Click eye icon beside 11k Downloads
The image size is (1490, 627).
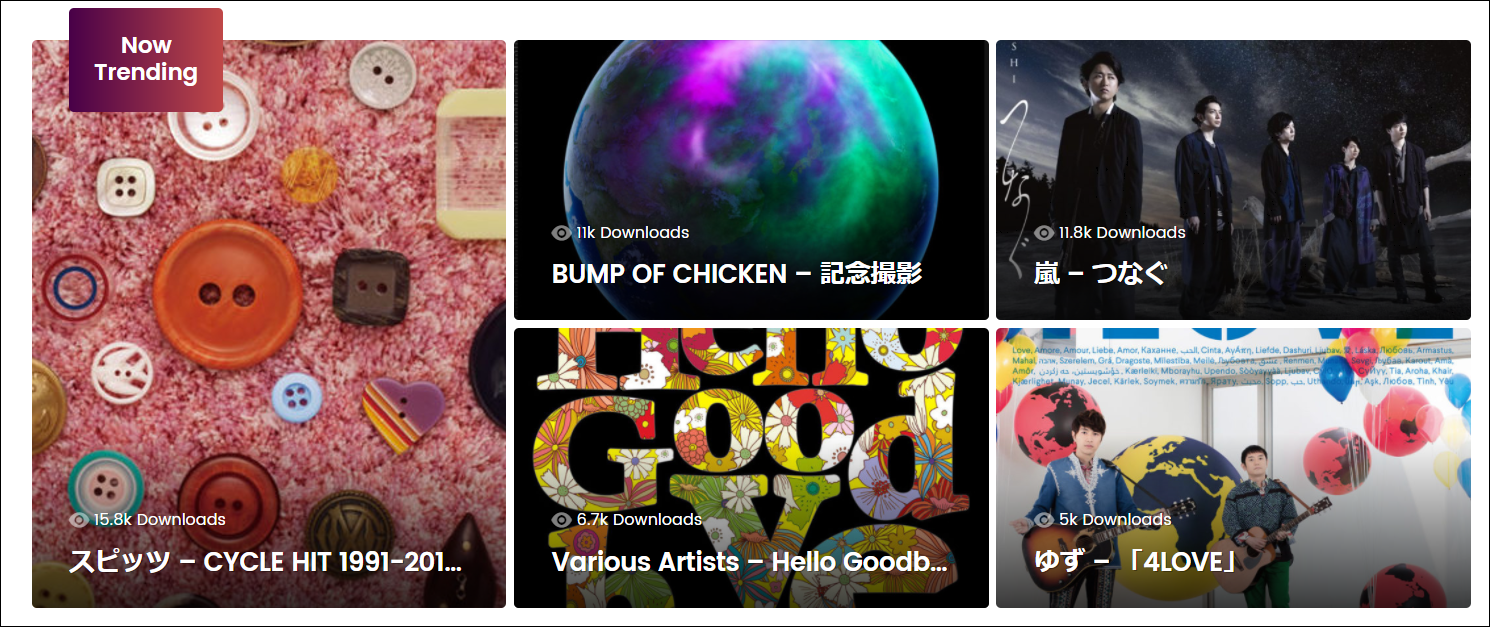tap(561, 233)
